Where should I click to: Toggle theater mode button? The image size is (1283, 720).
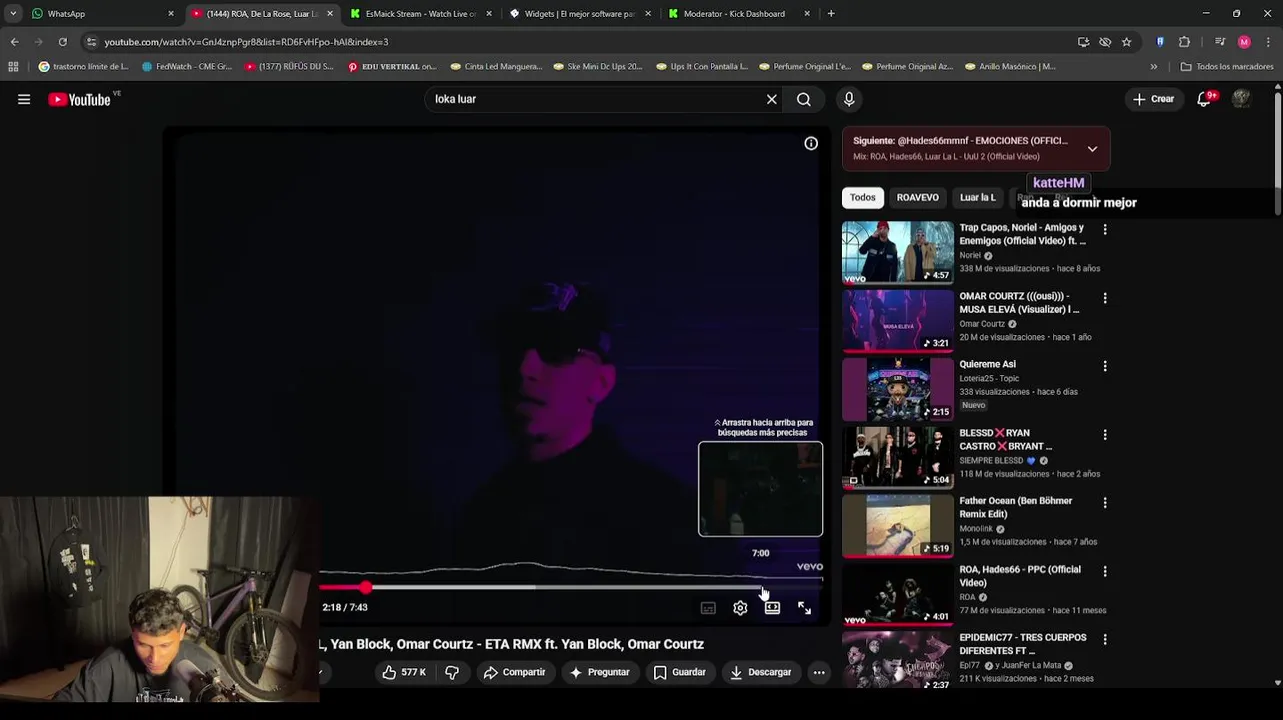(x=772, y=608)
